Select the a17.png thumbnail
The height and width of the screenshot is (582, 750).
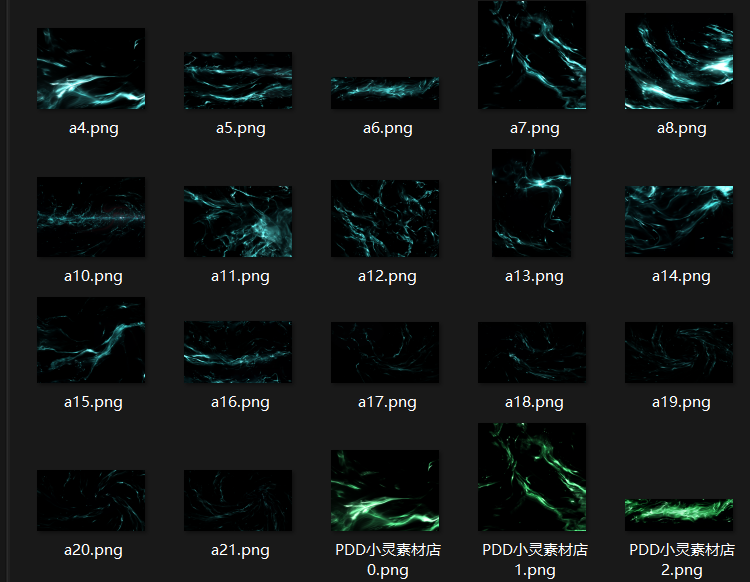point(385,352)
